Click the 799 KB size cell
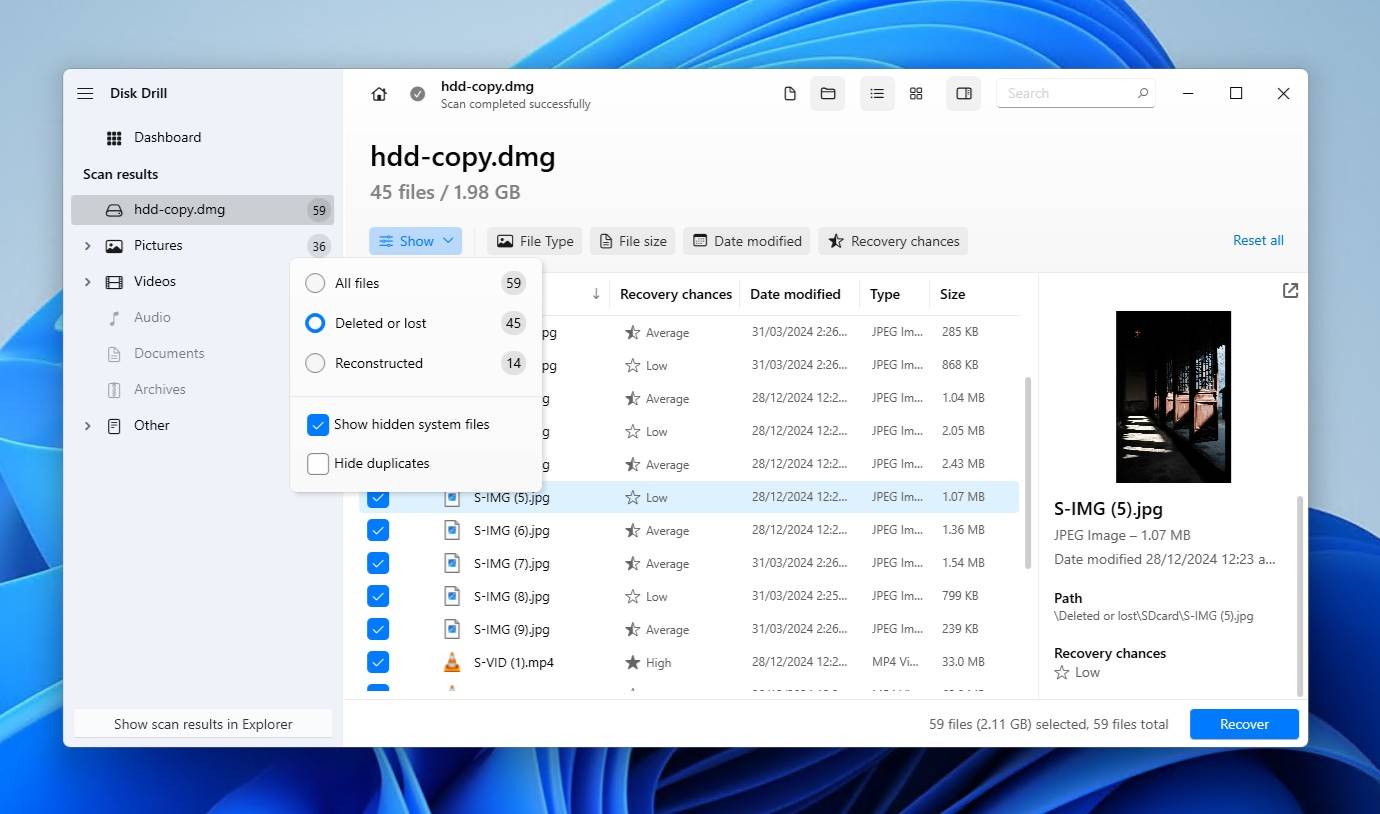The height and width of the screenshot is (814, 1380). tap(960, 596)
